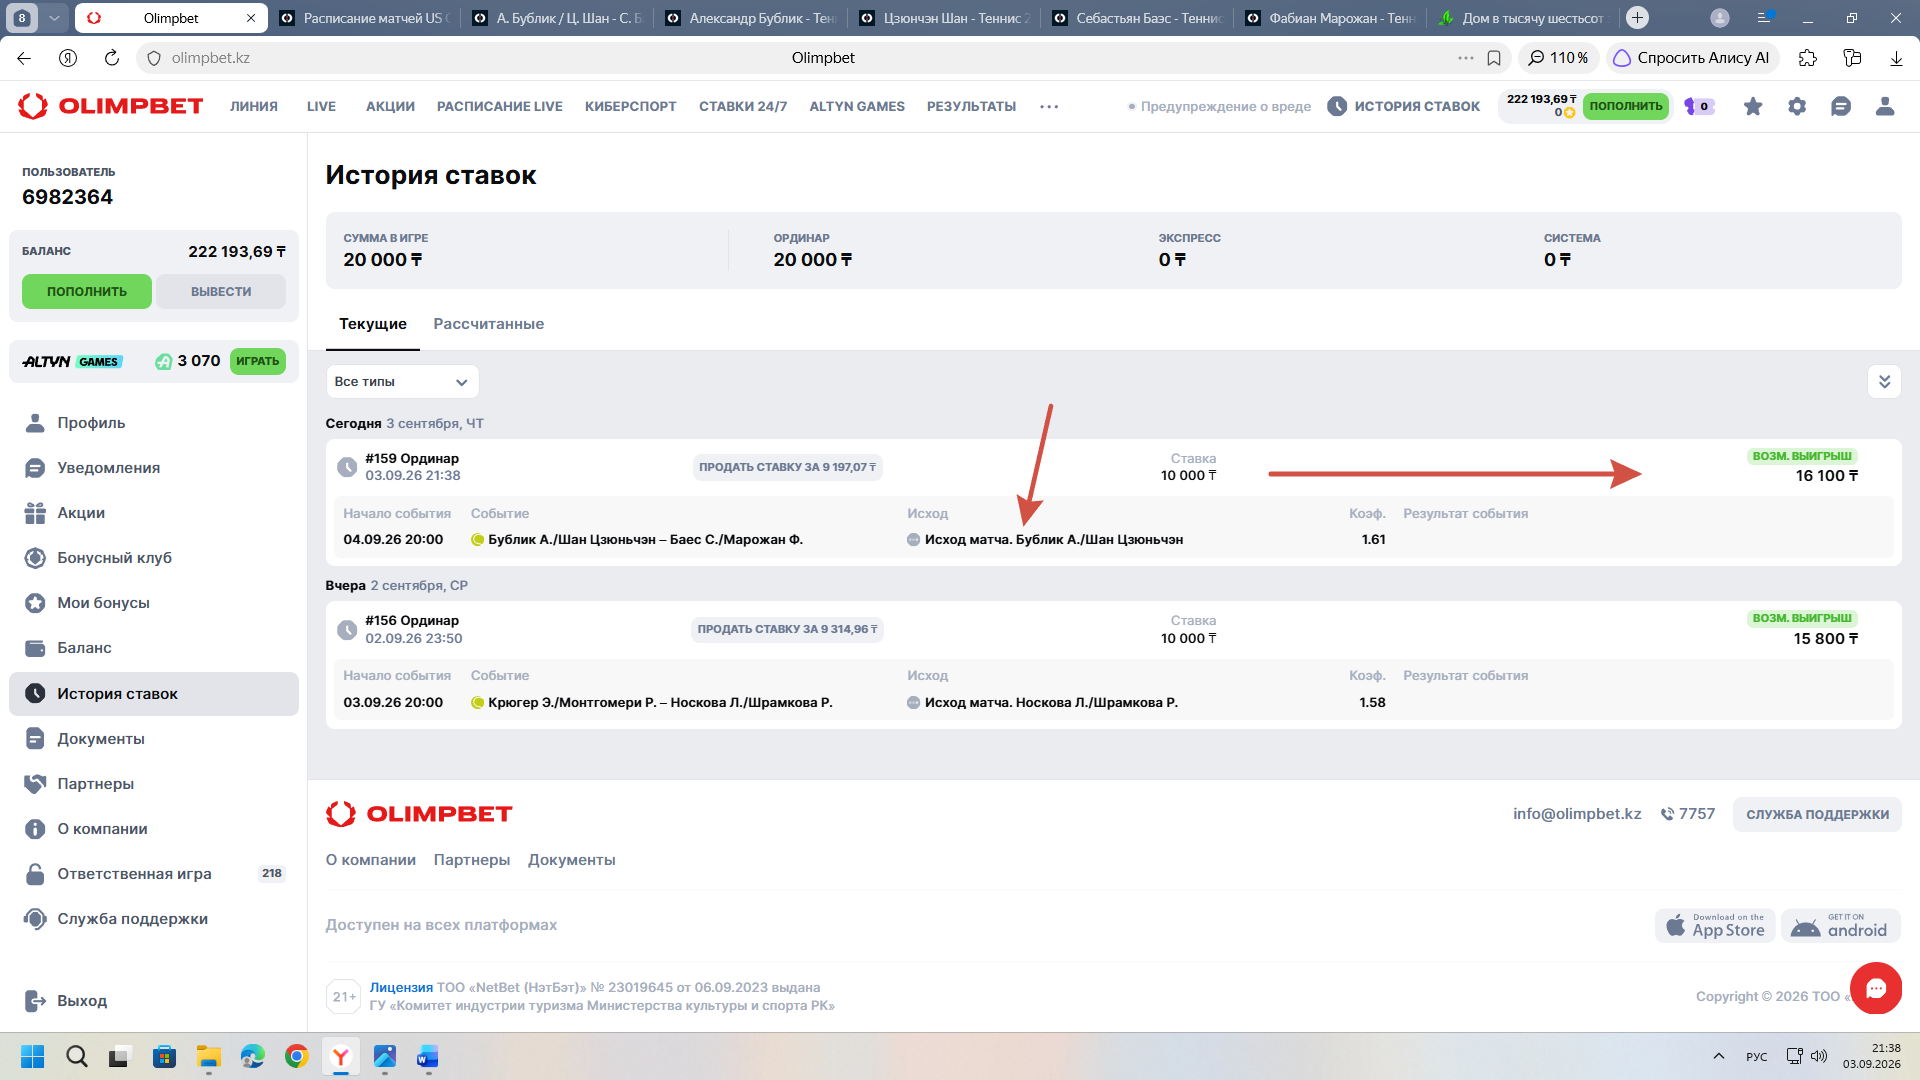Viewport: 1920px width, 1080px height.
Task: Go back in the browser
Action: [x=24, y=58]
